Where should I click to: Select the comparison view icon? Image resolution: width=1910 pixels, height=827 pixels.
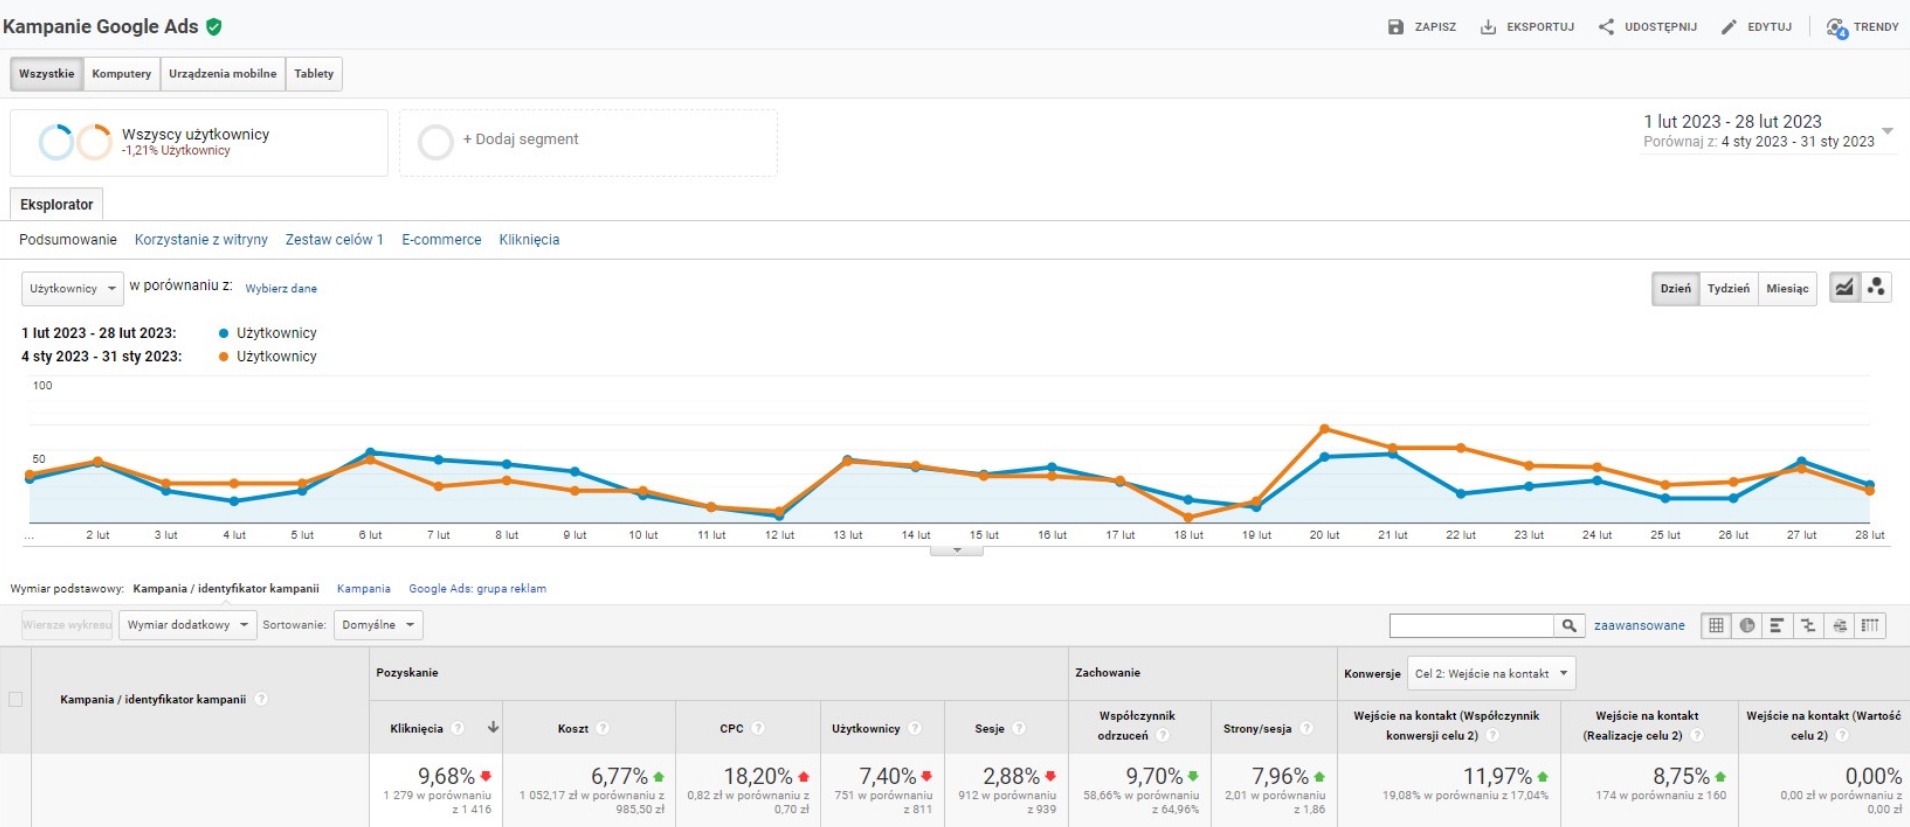coord(1808,625)
